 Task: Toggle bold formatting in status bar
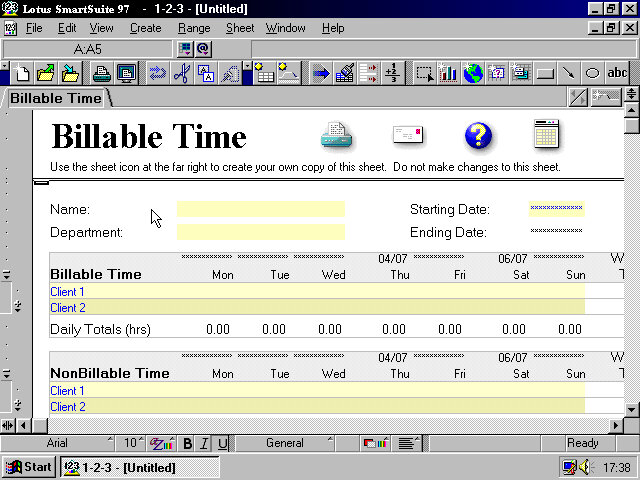click(x=187, y=443)
